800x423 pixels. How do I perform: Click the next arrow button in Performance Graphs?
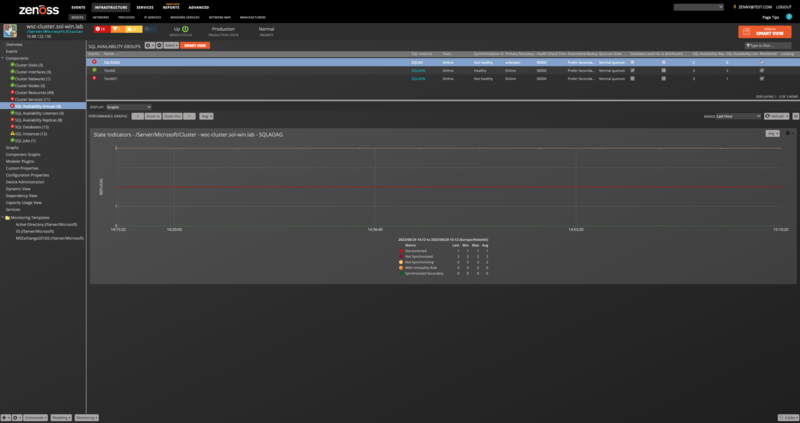click(189, 116)
